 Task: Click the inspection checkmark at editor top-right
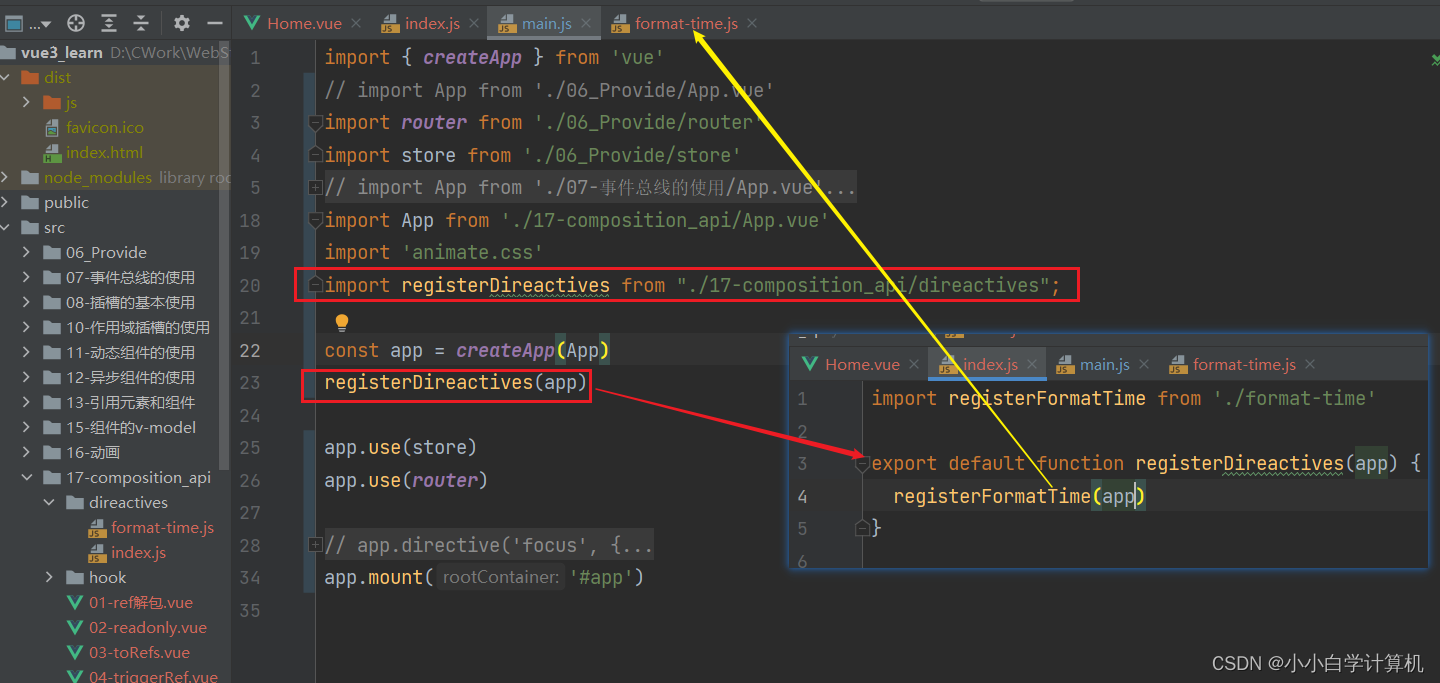click(x=1434, y=60)
